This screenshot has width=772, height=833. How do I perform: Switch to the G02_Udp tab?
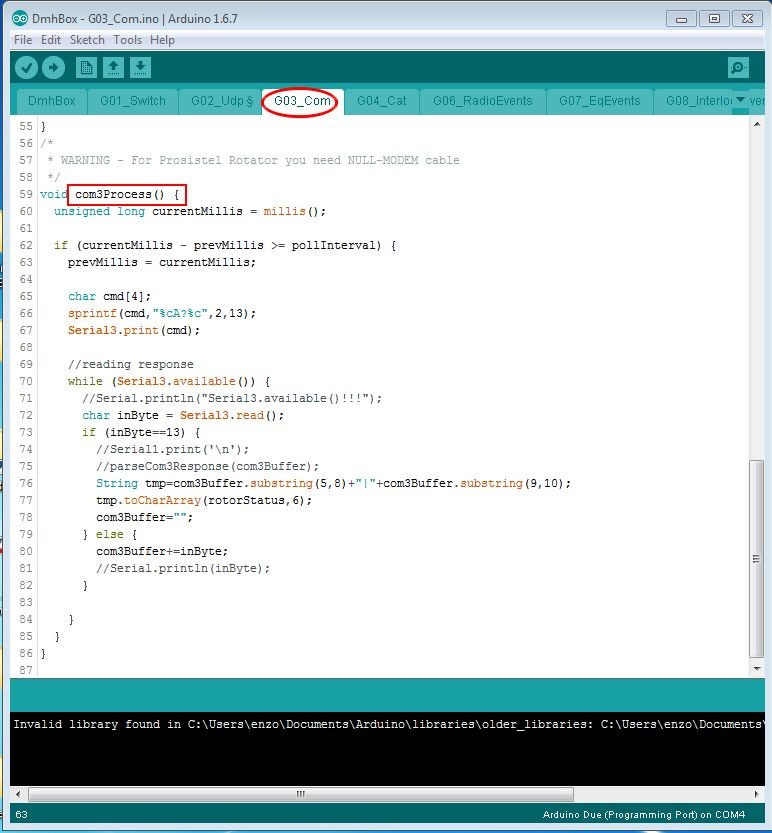222,101
